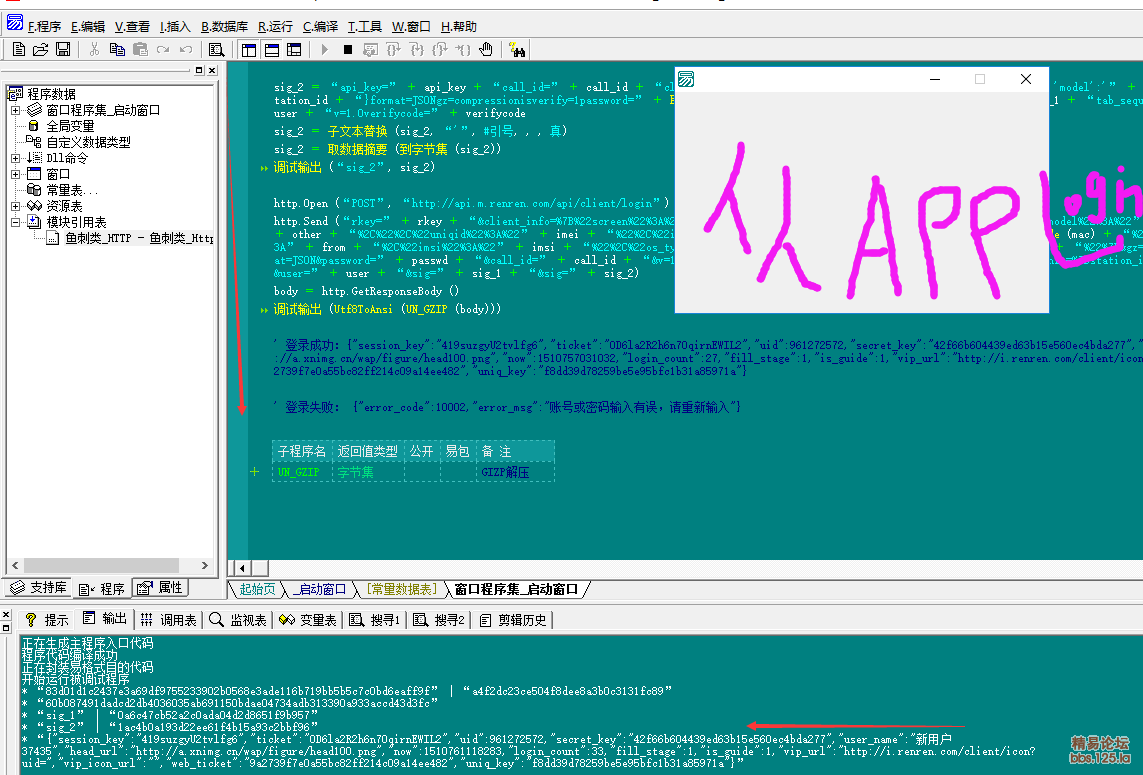Click the New file toolbar icon

coord(20,49)
